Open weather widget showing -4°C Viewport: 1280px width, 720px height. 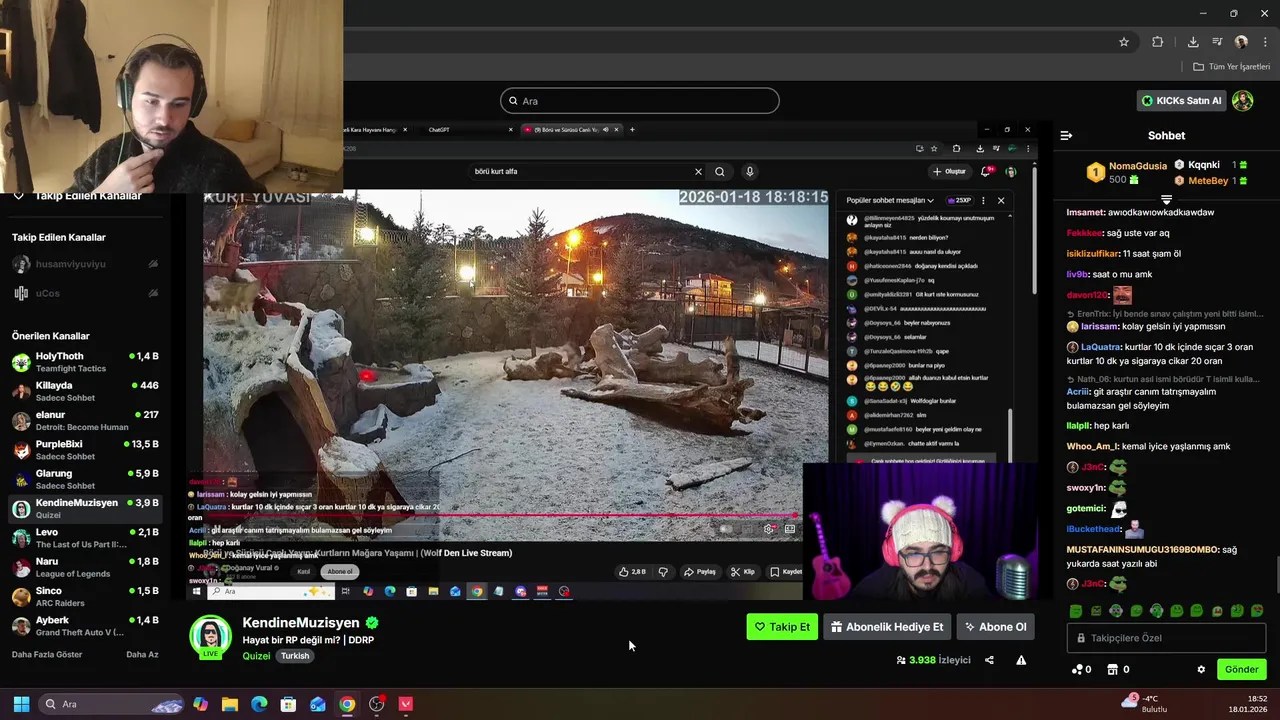point(1145,704)
